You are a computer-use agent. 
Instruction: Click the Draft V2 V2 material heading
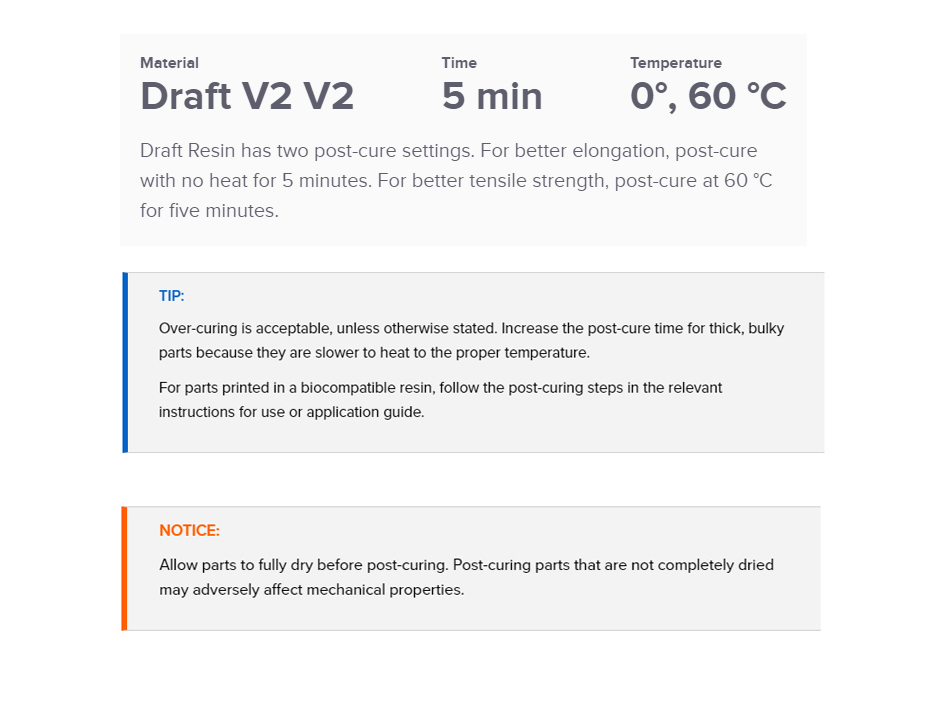coord(247,96)
